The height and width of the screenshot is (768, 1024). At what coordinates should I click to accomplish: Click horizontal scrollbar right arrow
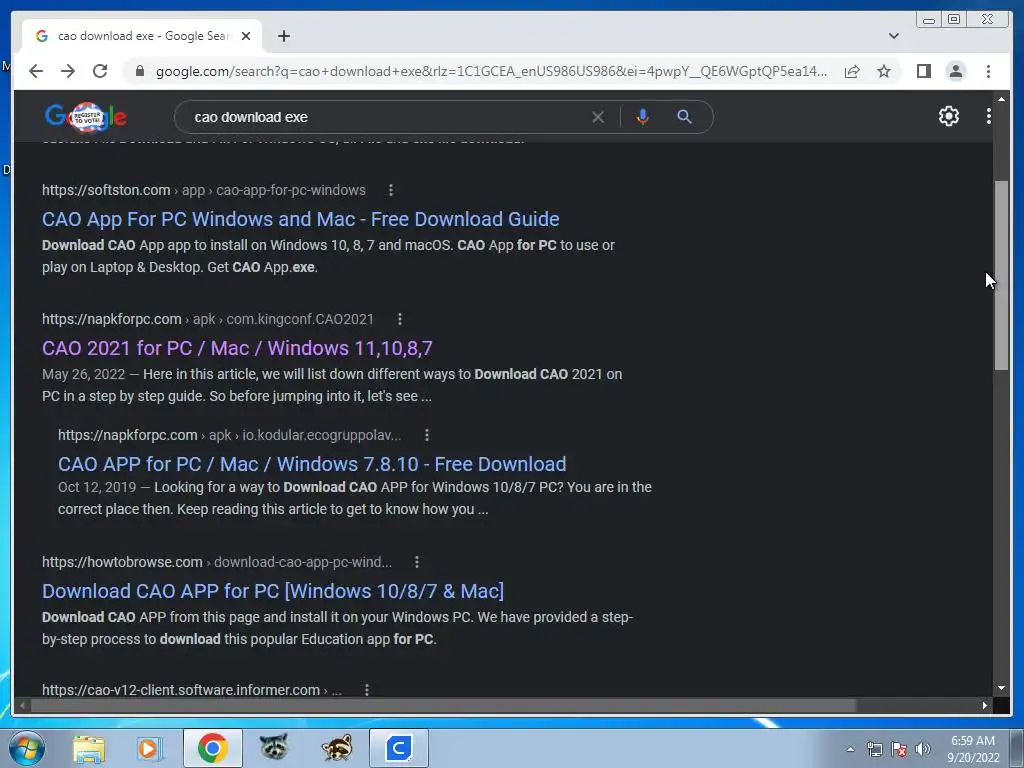pyautogui.click(x=985, y=705)
